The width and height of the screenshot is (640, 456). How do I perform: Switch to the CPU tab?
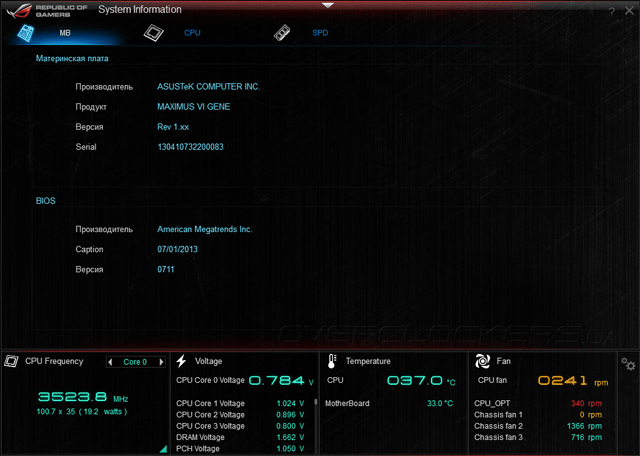pos(192,33)
